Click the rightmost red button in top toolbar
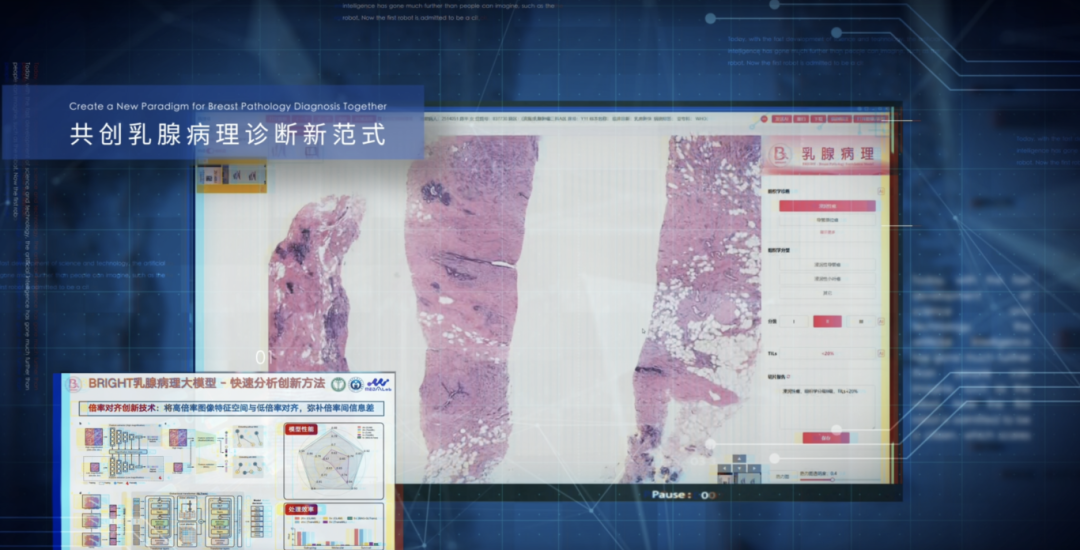Image resolution: width=1080 pixels, height=550 pixels. [x=870, y=119]
